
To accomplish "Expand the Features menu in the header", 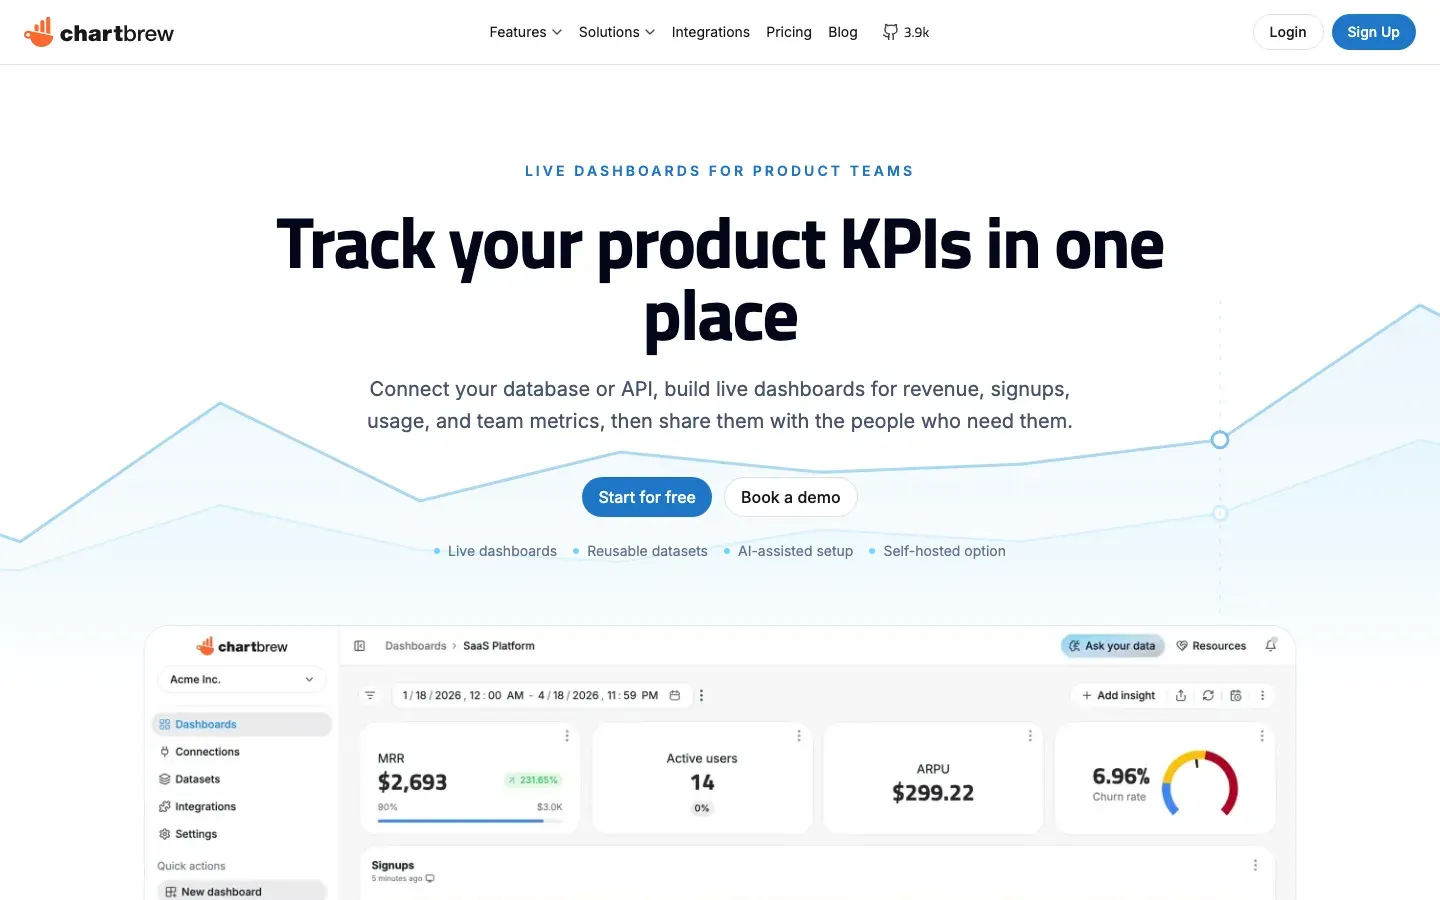I will click(x=526, y=32).
